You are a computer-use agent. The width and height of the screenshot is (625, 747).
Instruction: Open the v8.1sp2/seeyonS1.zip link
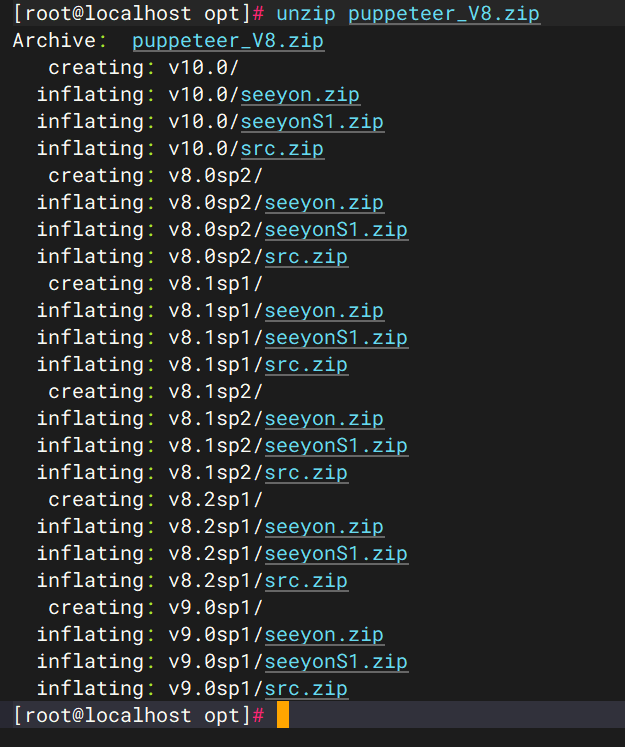point(336,446)
